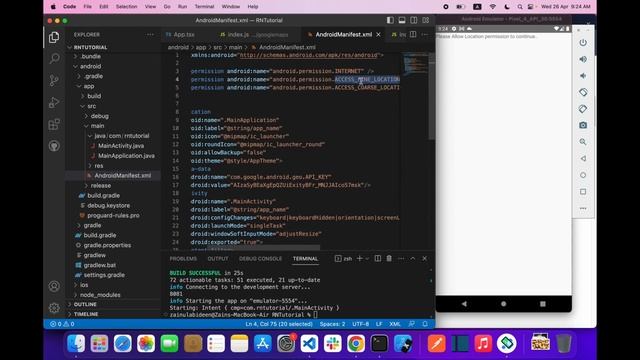Expand the TIMELINE section
The height and width of the screenshot is (360, 640).
pyautogui.click(x=86, y=314)
